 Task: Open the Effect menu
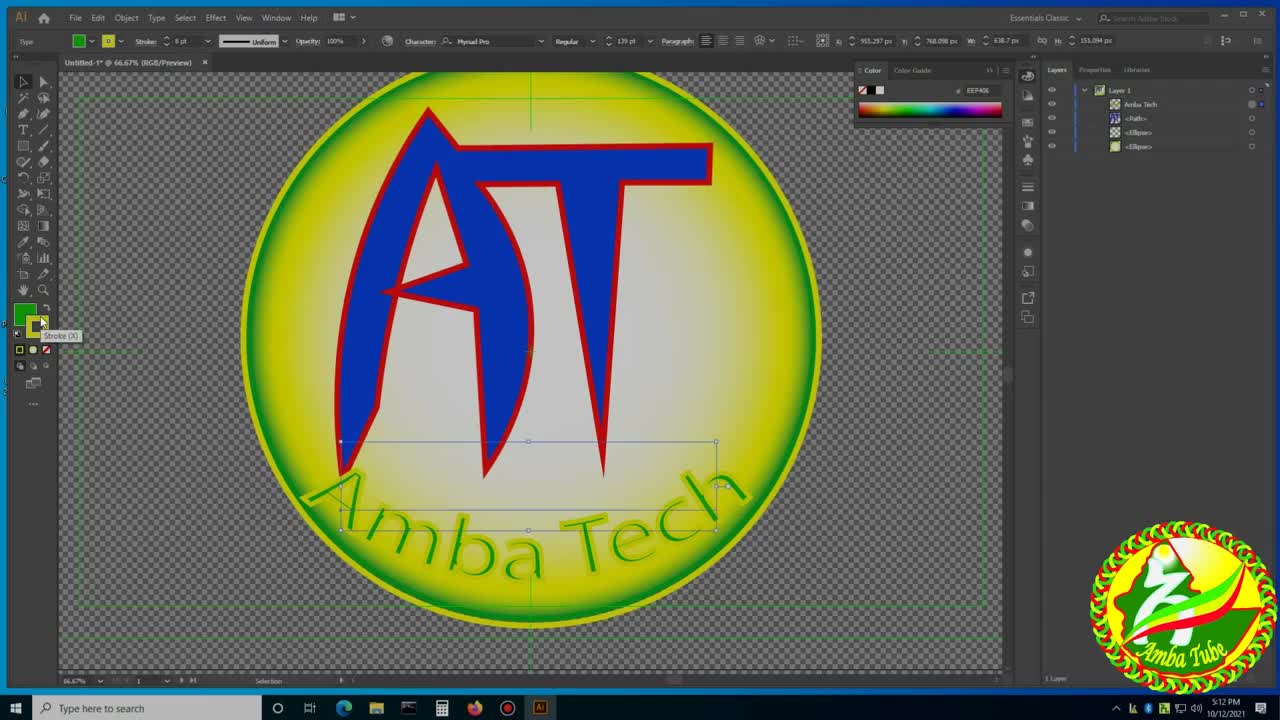216,18
